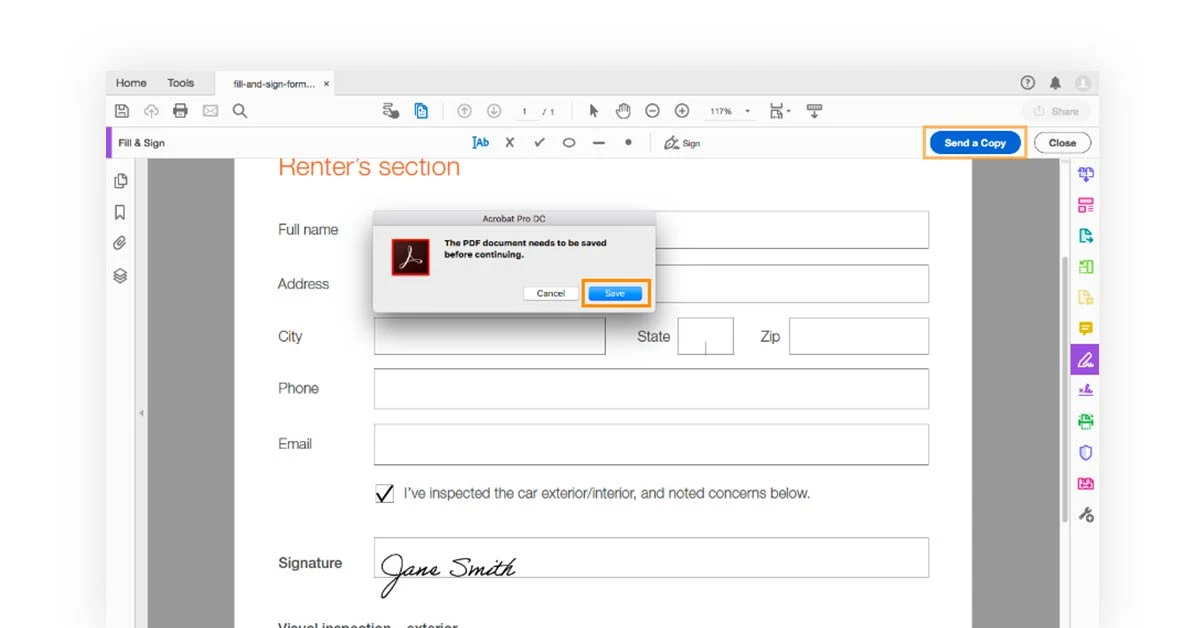Collapse the left navigation pane
The width and height of the screenshot is (1200, 628).
142,411
